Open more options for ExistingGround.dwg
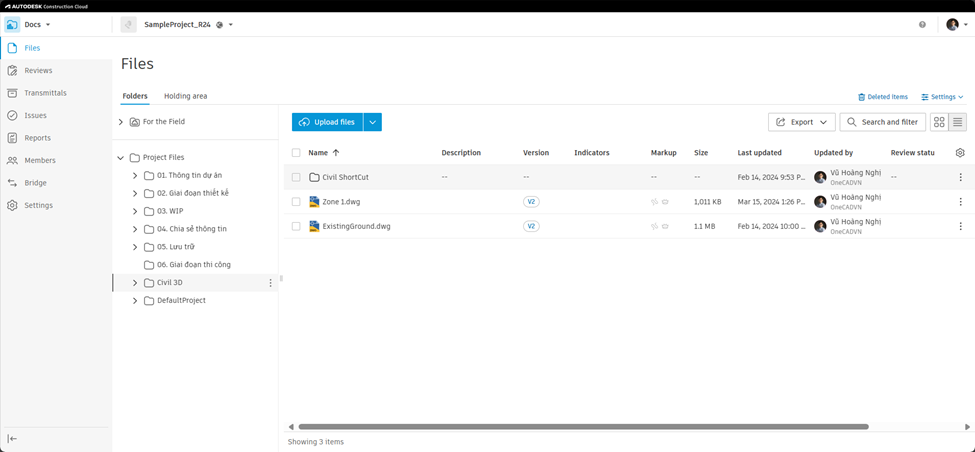The image size is (975, 452). tap(960, 226)
